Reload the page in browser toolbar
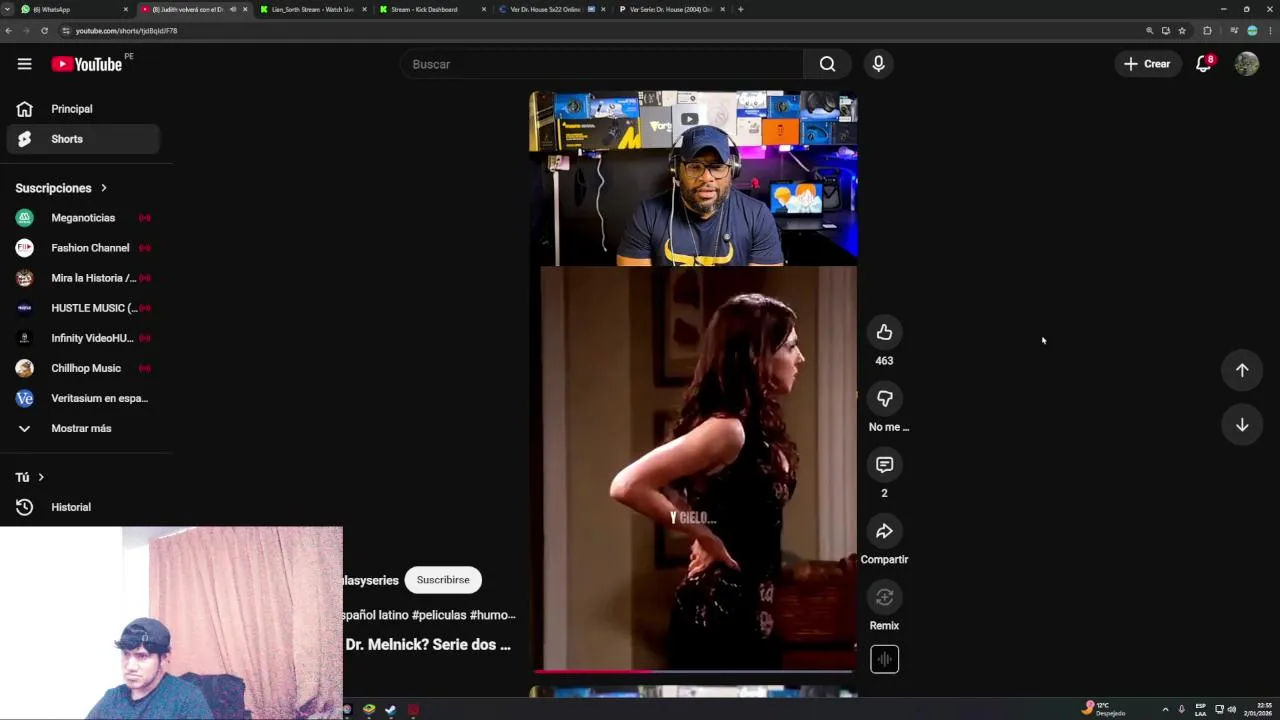The height and width of the screenshot is (720, 1280). [44, 31]
